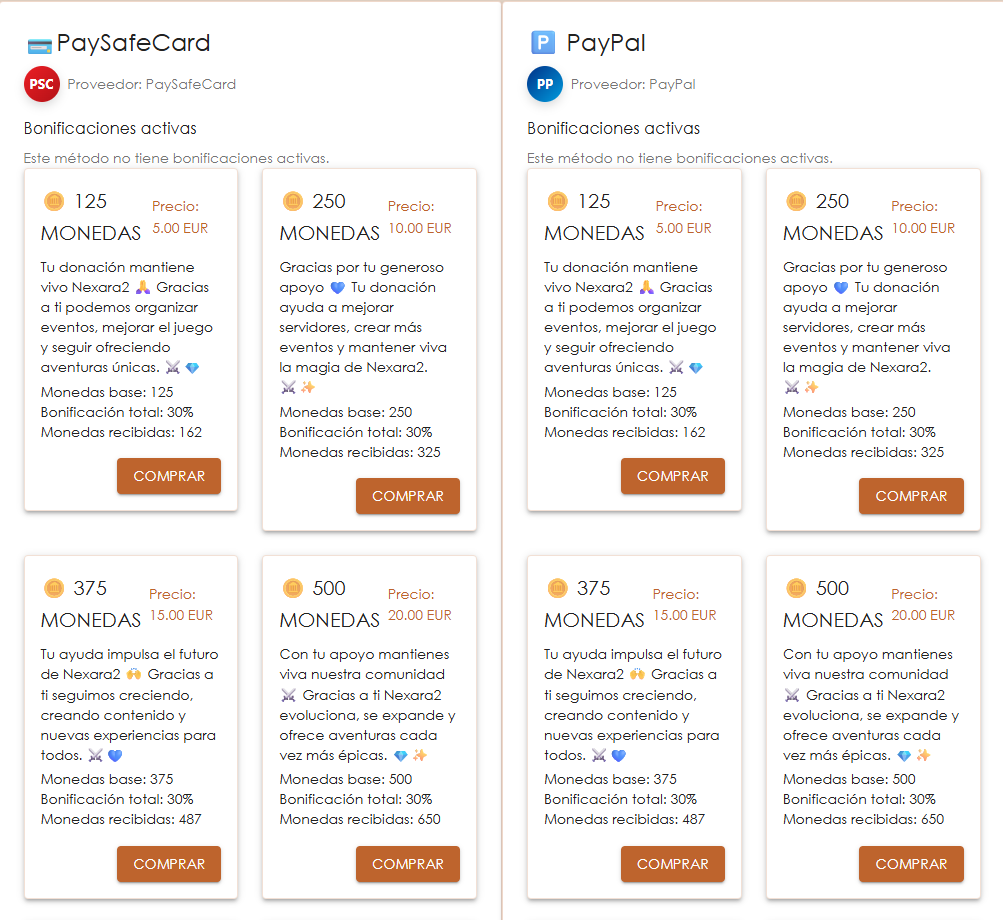Hit Comprar on PaySafeCard 500 Monedas
This screenshot has height=920, width=1003.
408,864
